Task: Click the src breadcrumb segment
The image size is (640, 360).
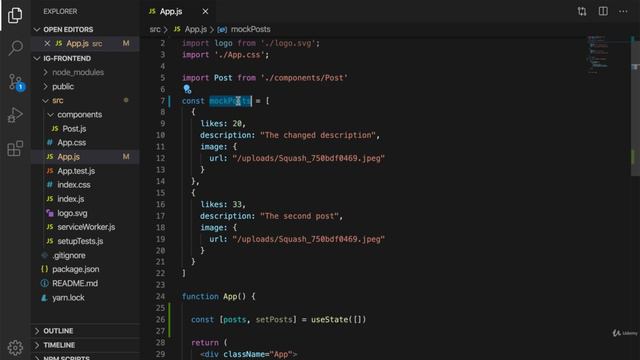Action: coord(155,29)
